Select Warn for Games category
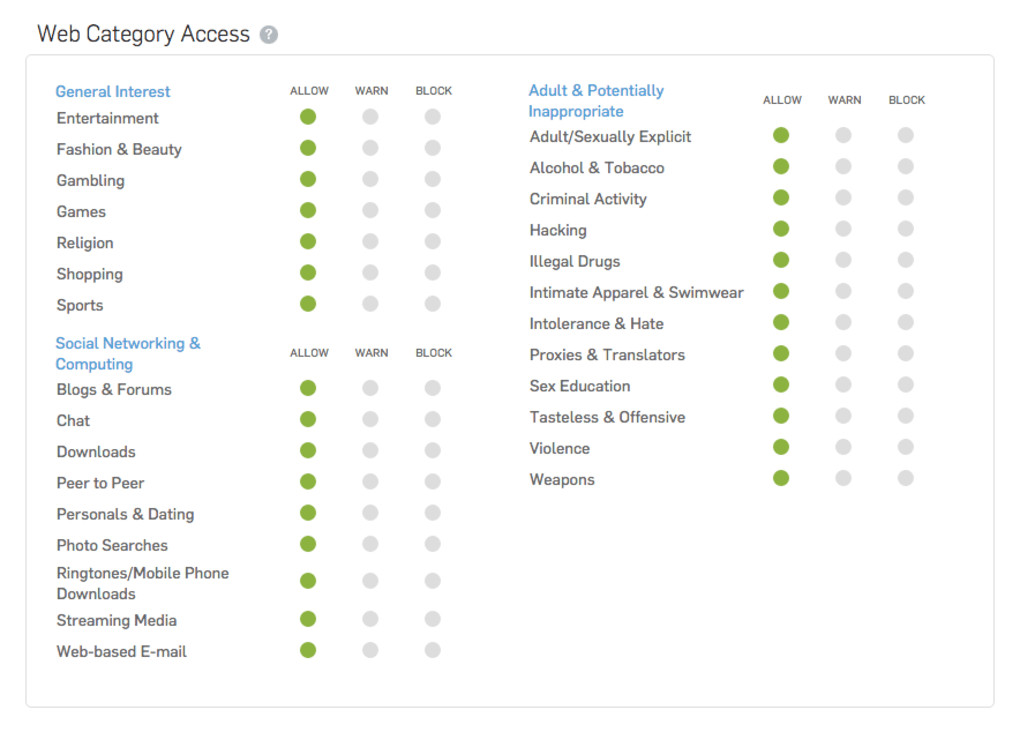 pos(370,210)
